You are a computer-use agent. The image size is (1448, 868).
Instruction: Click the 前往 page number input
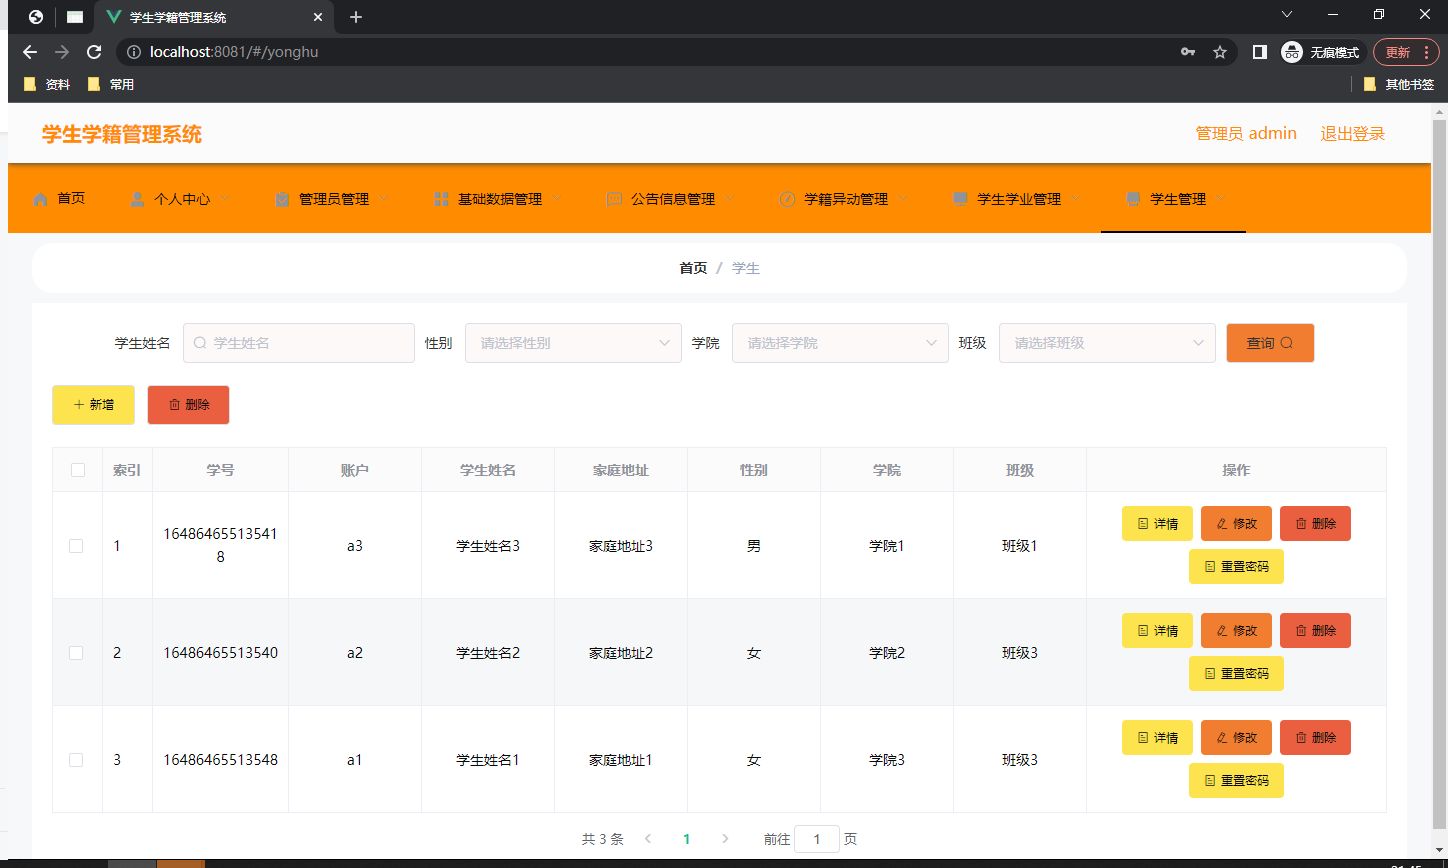click(817, 839)
